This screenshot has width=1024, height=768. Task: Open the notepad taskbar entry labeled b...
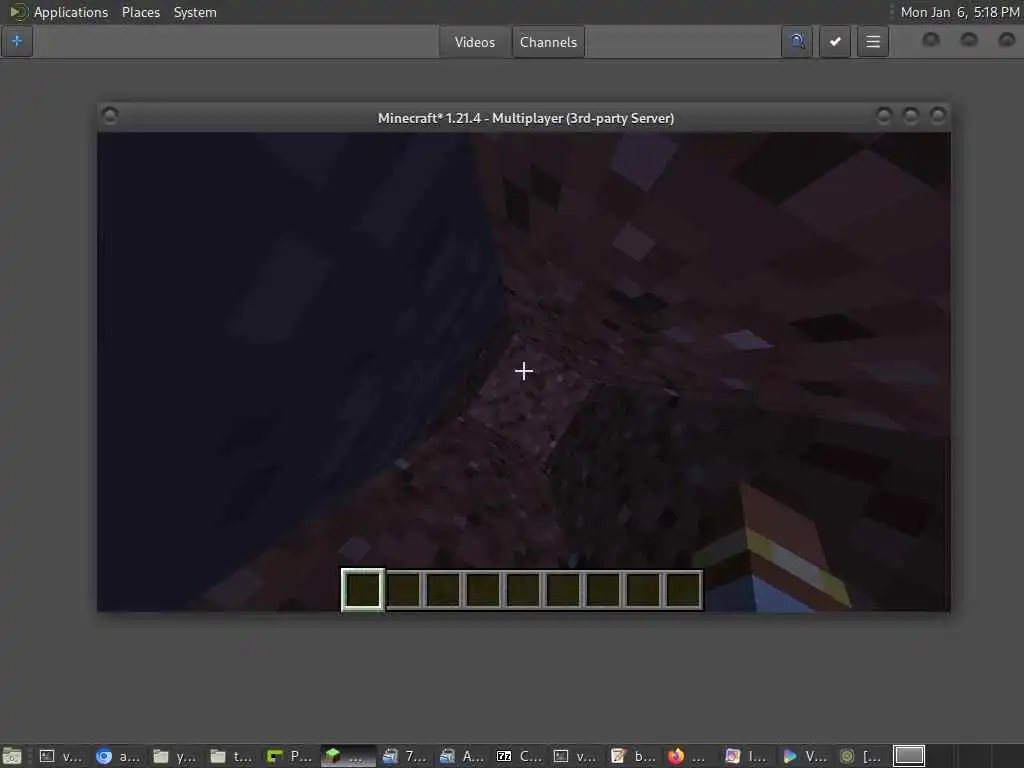pyautogui.click(x=633, y=756)
